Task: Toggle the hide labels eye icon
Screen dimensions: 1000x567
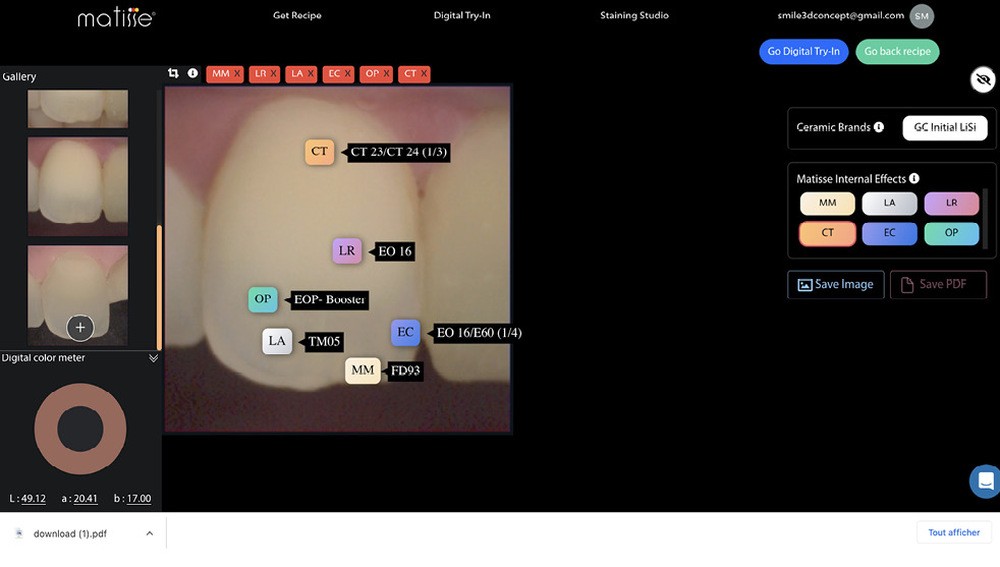Action: pyautogui.click(x=982, y=80)
